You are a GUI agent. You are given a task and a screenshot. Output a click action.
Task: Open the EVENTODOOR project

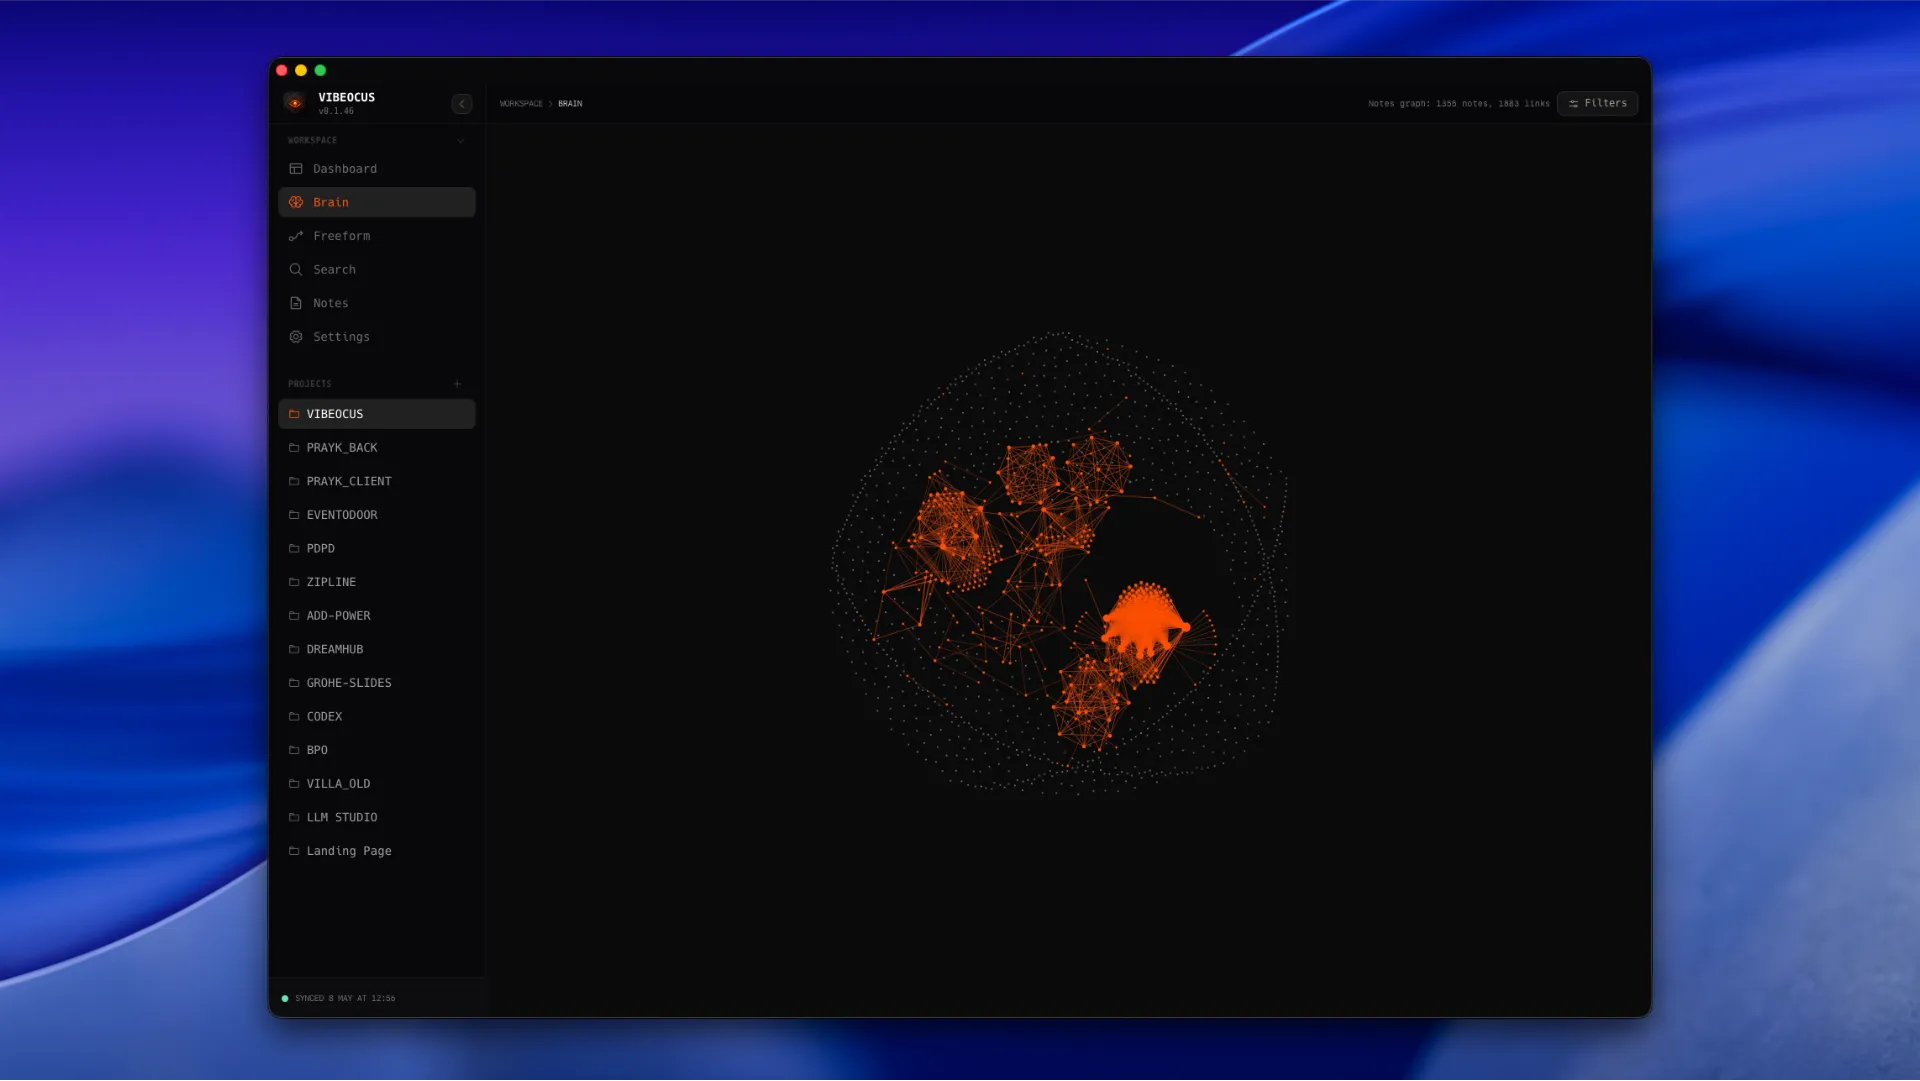[x=377, y=515]
